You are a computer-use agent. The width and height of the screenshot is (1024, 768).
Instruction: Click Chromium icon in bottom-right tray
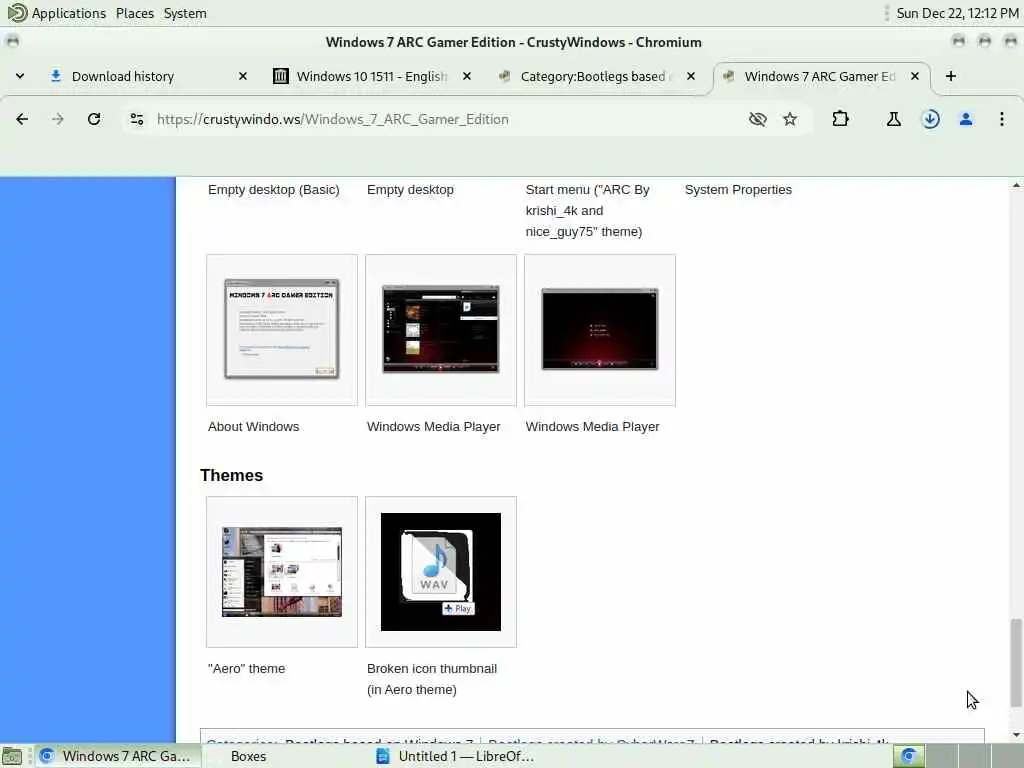pos(908,756)
